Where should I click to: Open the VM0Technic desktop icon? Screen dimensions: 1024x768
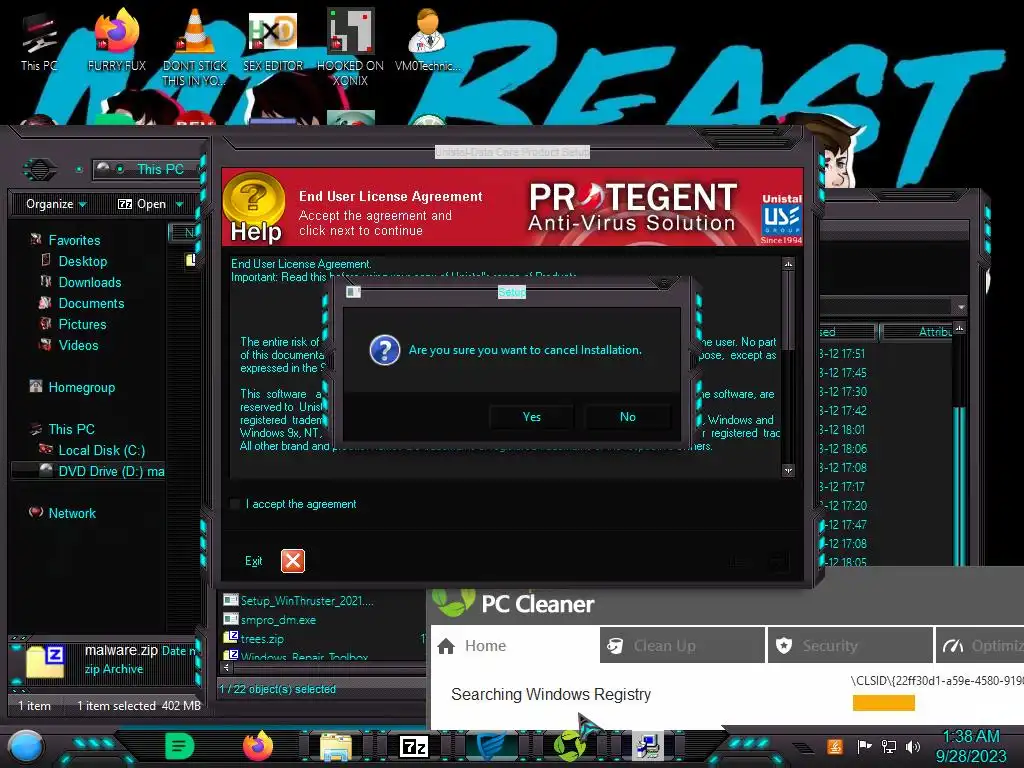click(427, 40)
